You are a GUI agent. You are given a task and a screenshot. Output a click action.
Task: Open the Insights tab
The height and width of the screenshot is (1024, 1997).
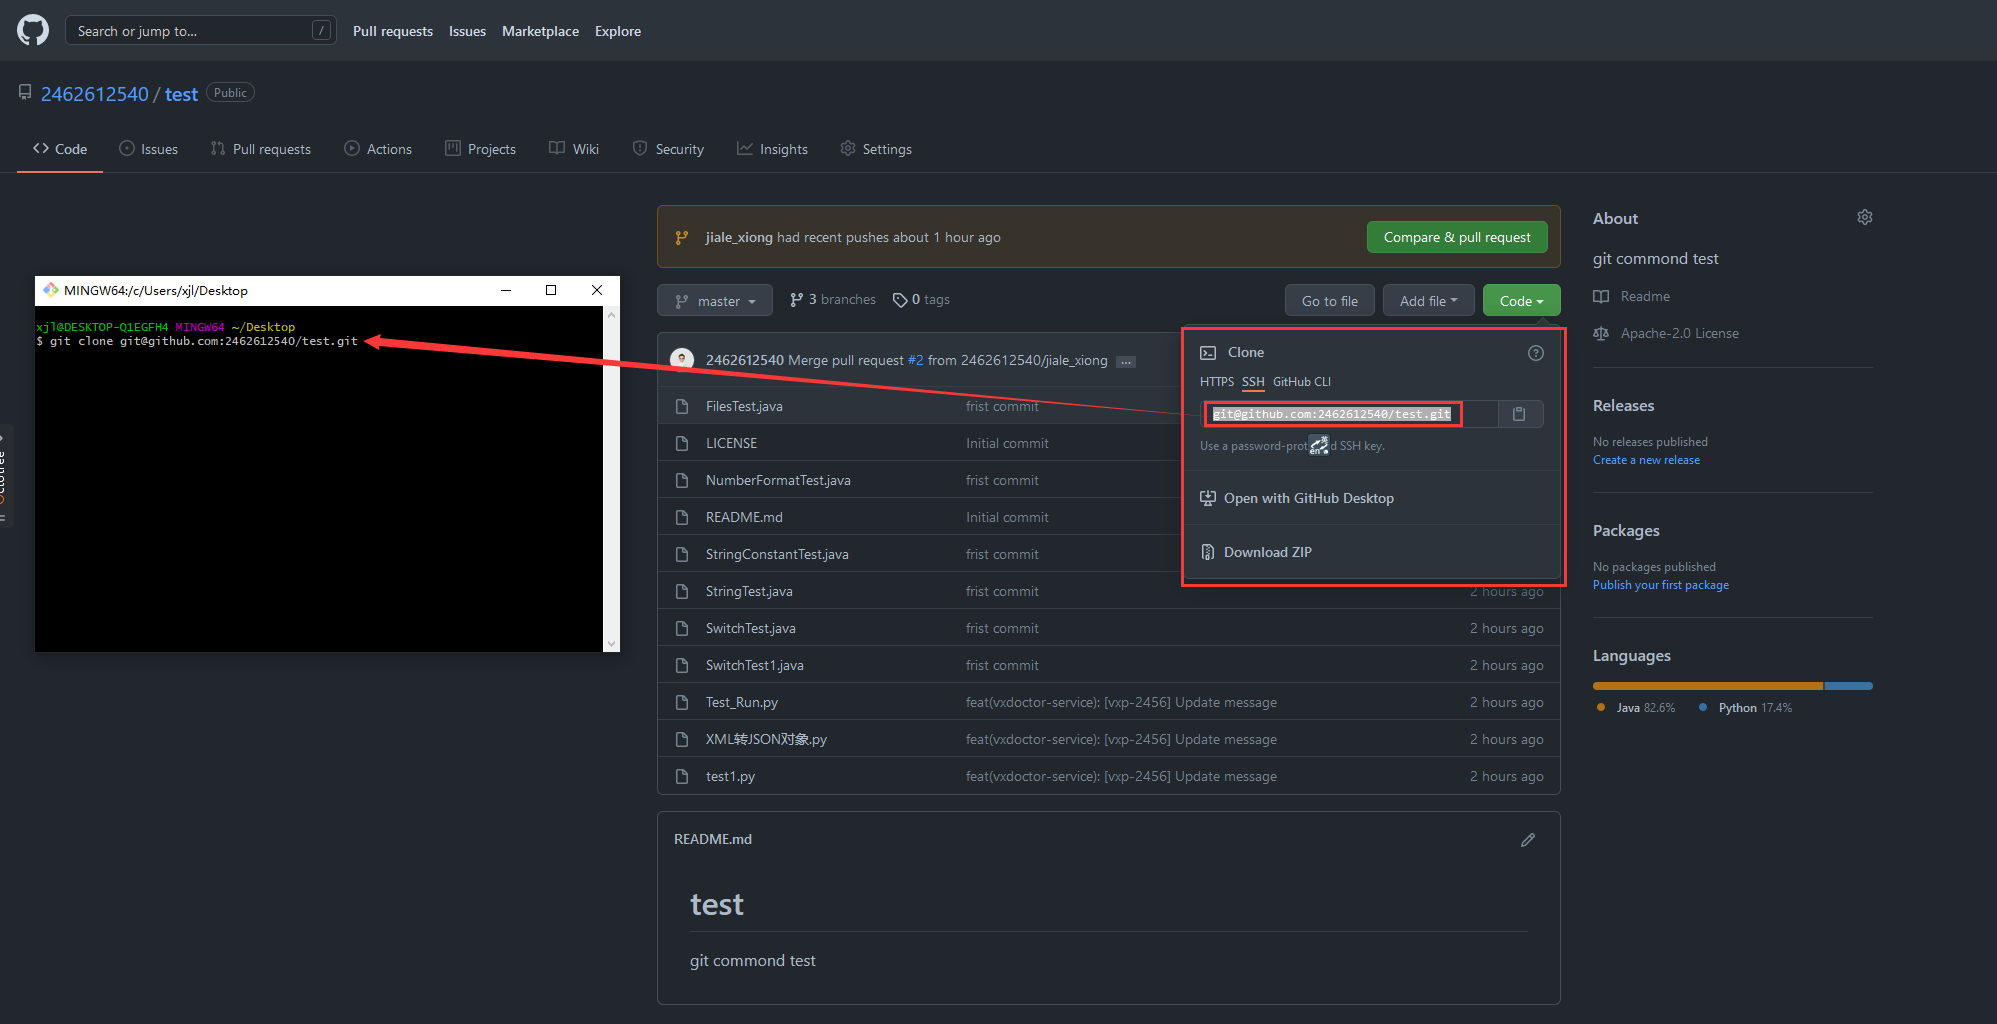pos(772,149)
